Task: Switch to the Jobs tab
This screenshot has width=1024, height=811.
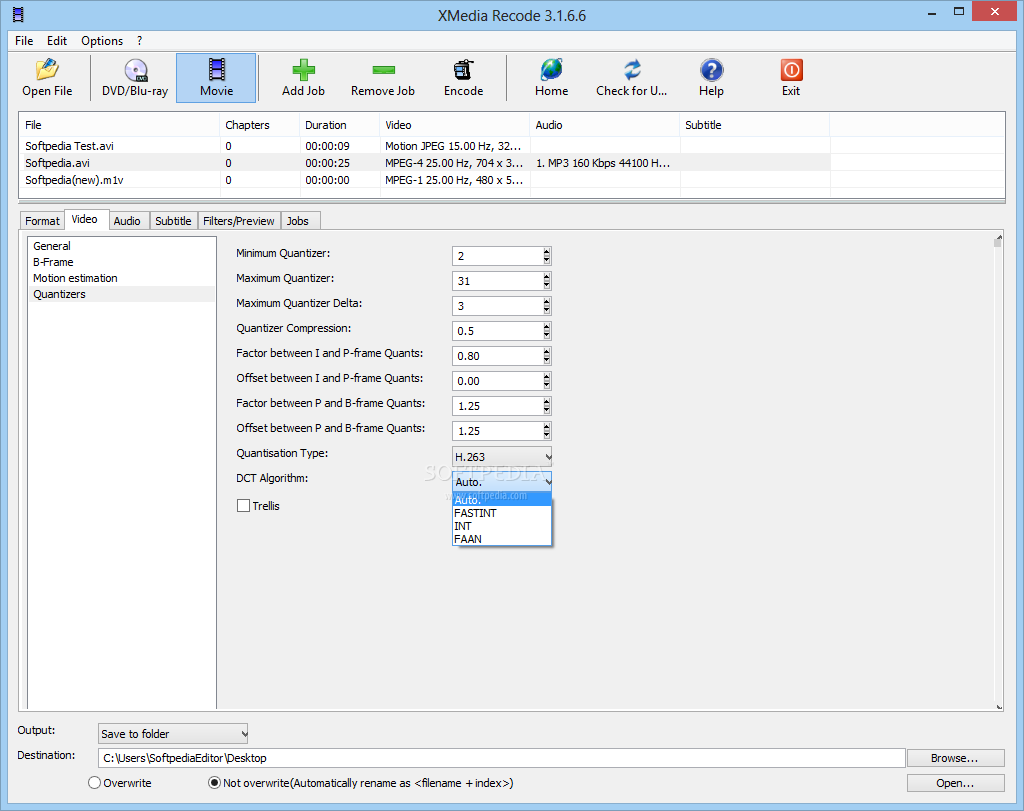Action: (x=298, y=221)
